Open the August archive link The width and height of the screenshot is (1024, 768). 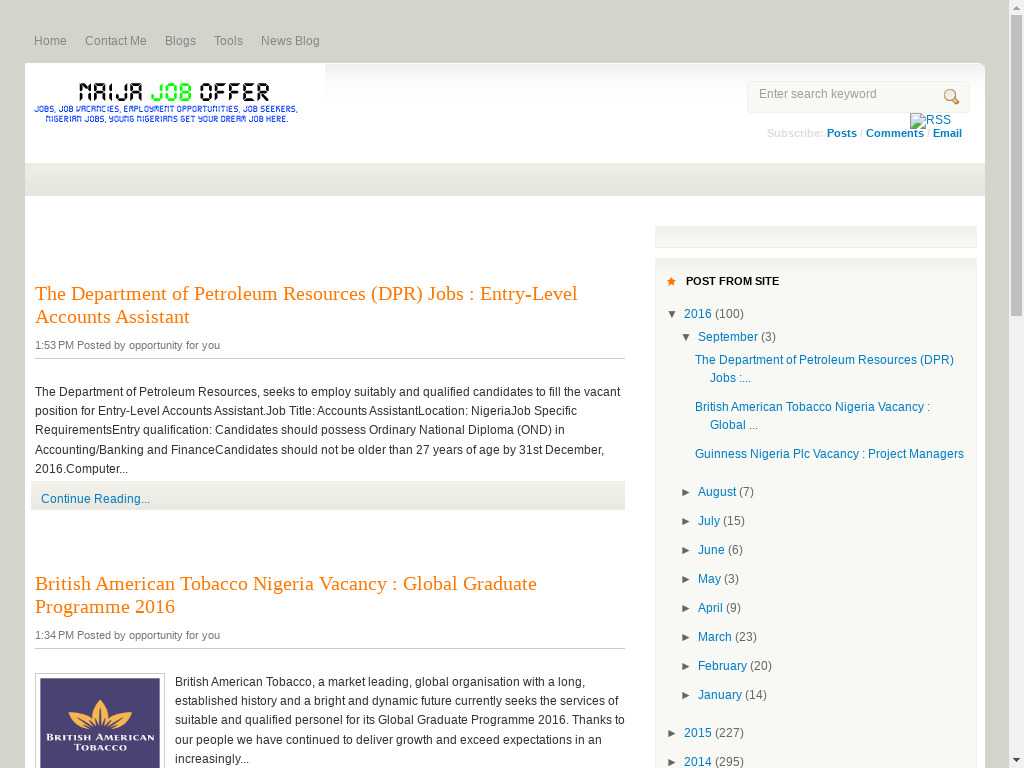point(716,492)
